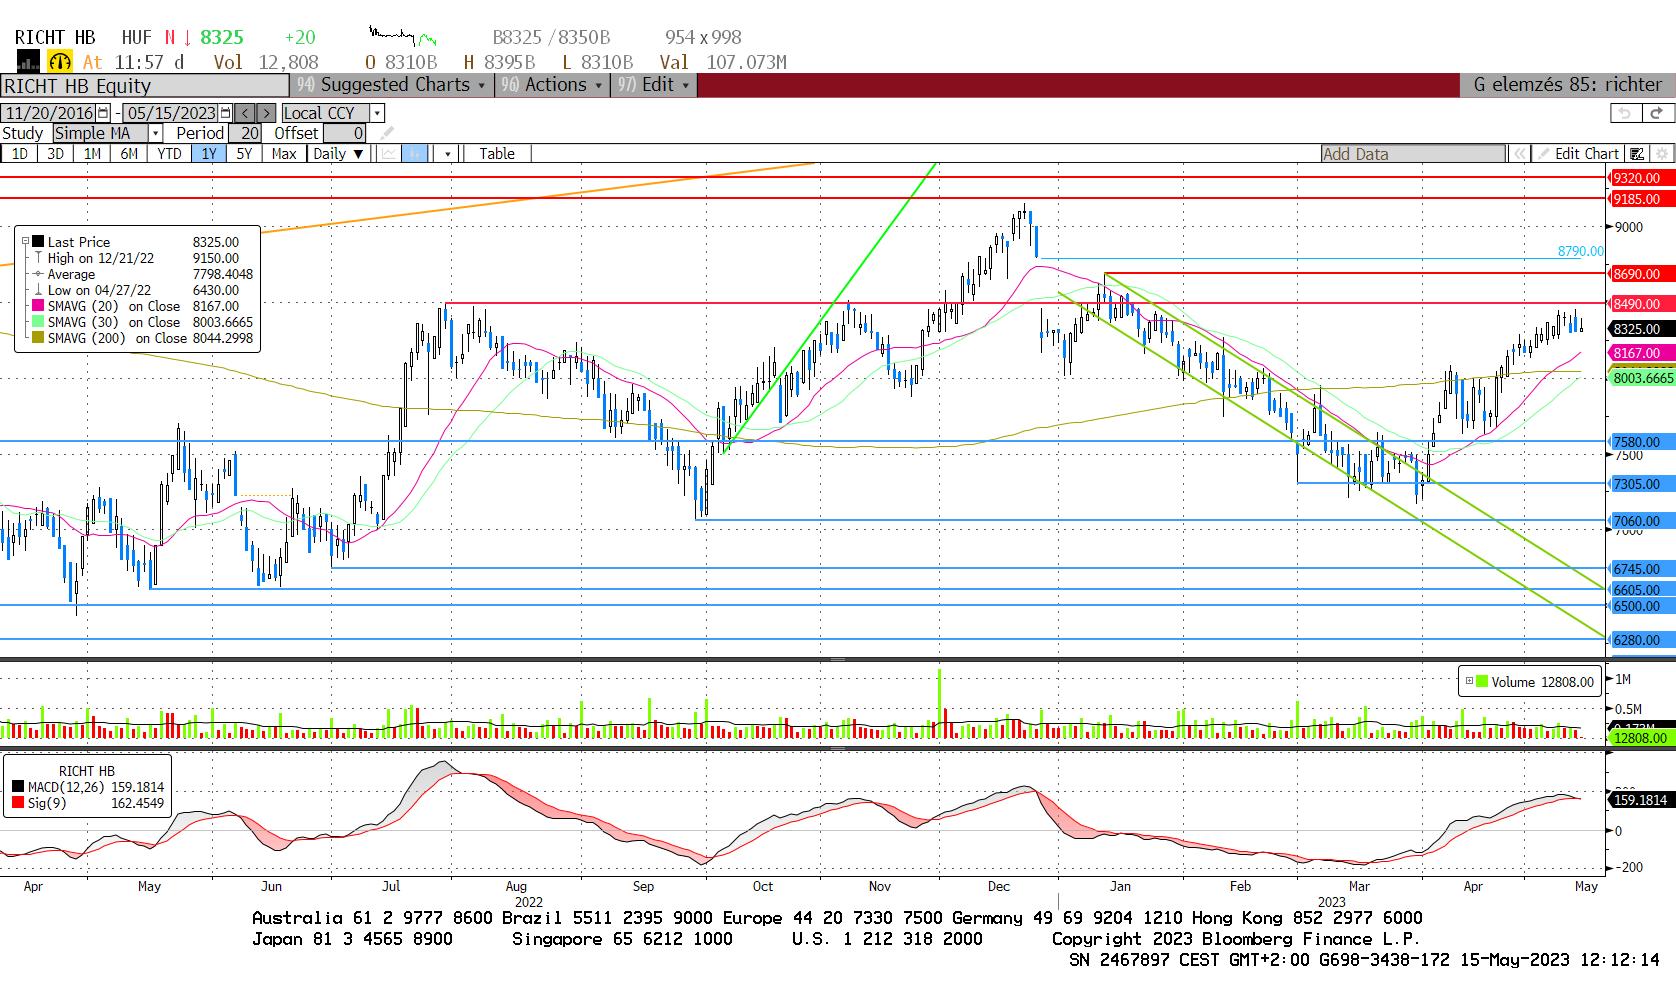Click the Add Data input field

[x=1413, y=154]
